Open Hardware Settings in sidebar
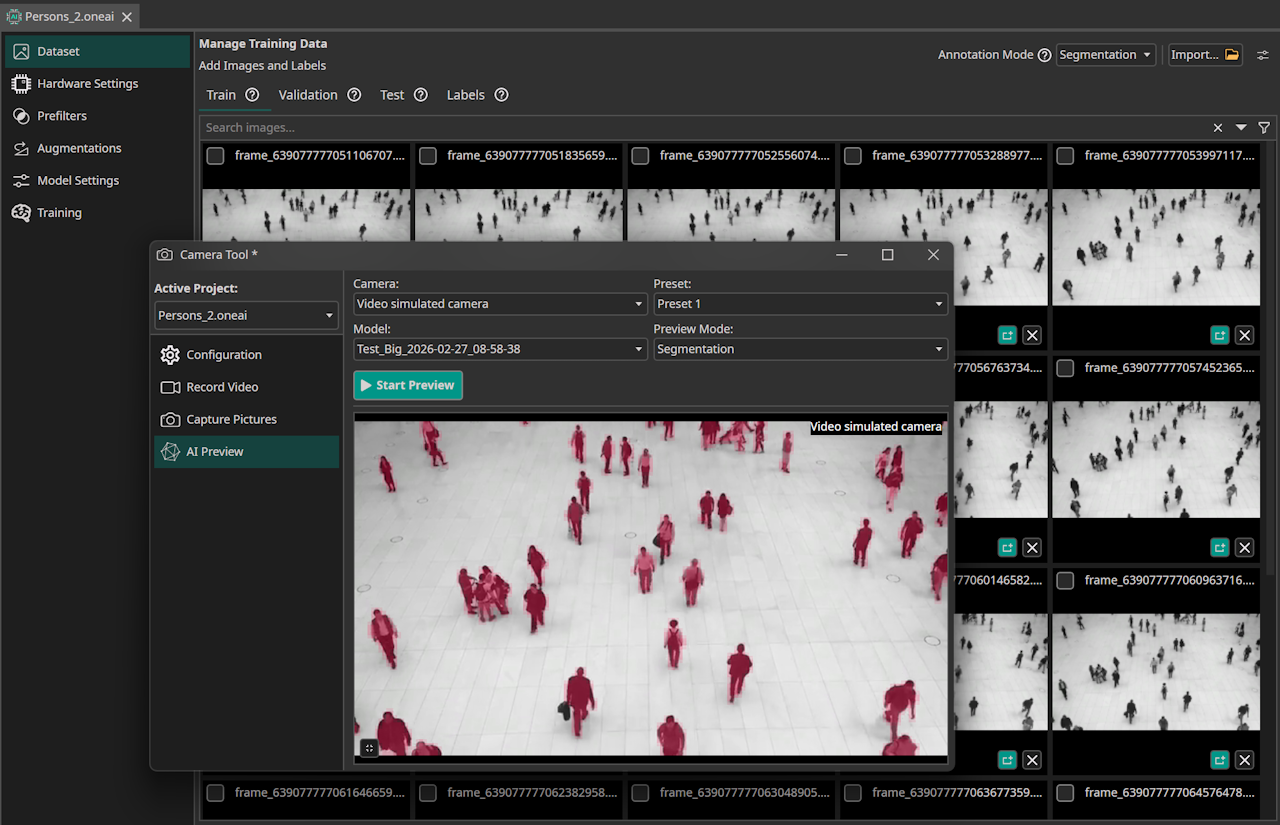Viewport: 1280px width, 825px height. point(87,84)
